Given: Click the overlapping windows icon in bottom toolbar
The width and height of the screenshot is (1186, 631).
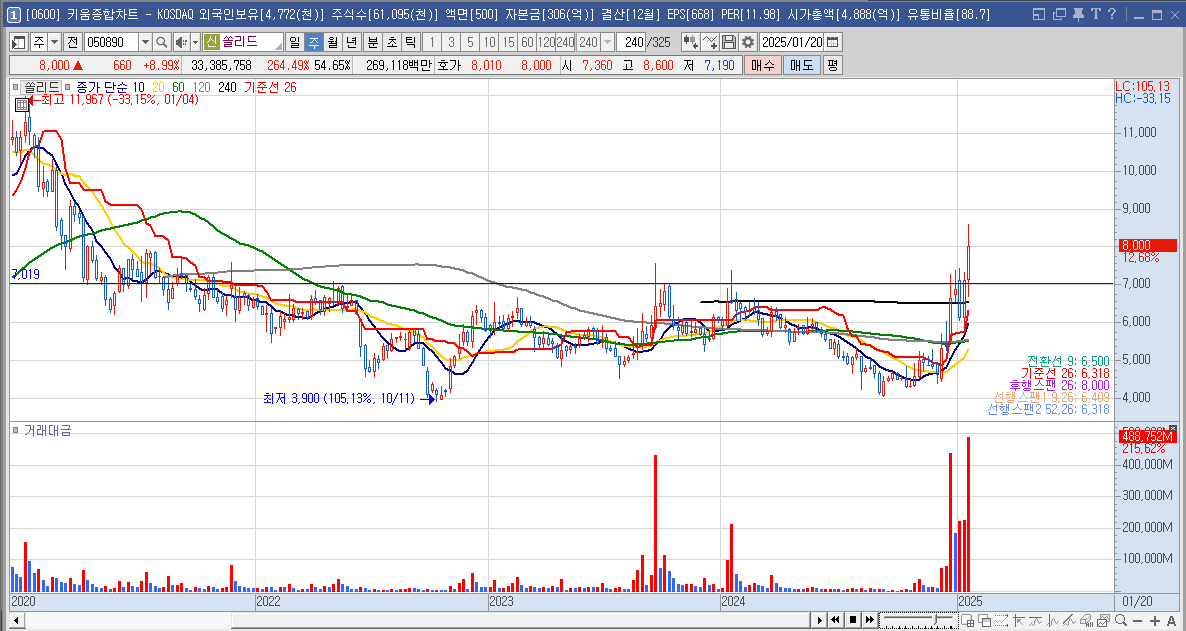Looking at the screenshot, I should pyautogui.click(x=985, y=620).
